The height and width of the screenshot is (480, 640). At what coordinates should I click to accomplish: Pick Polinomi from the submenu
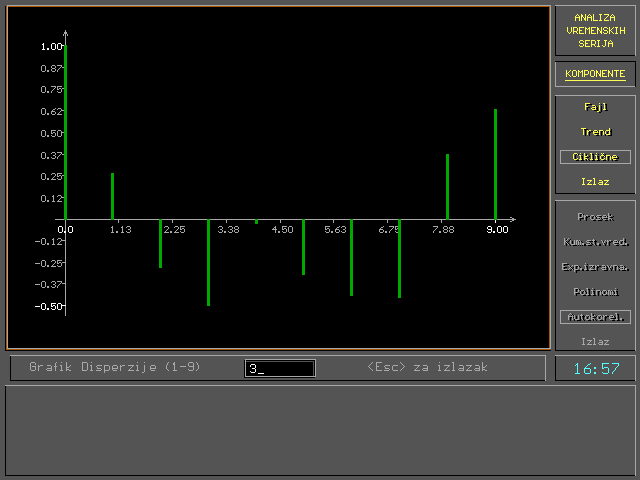[595, 292]
